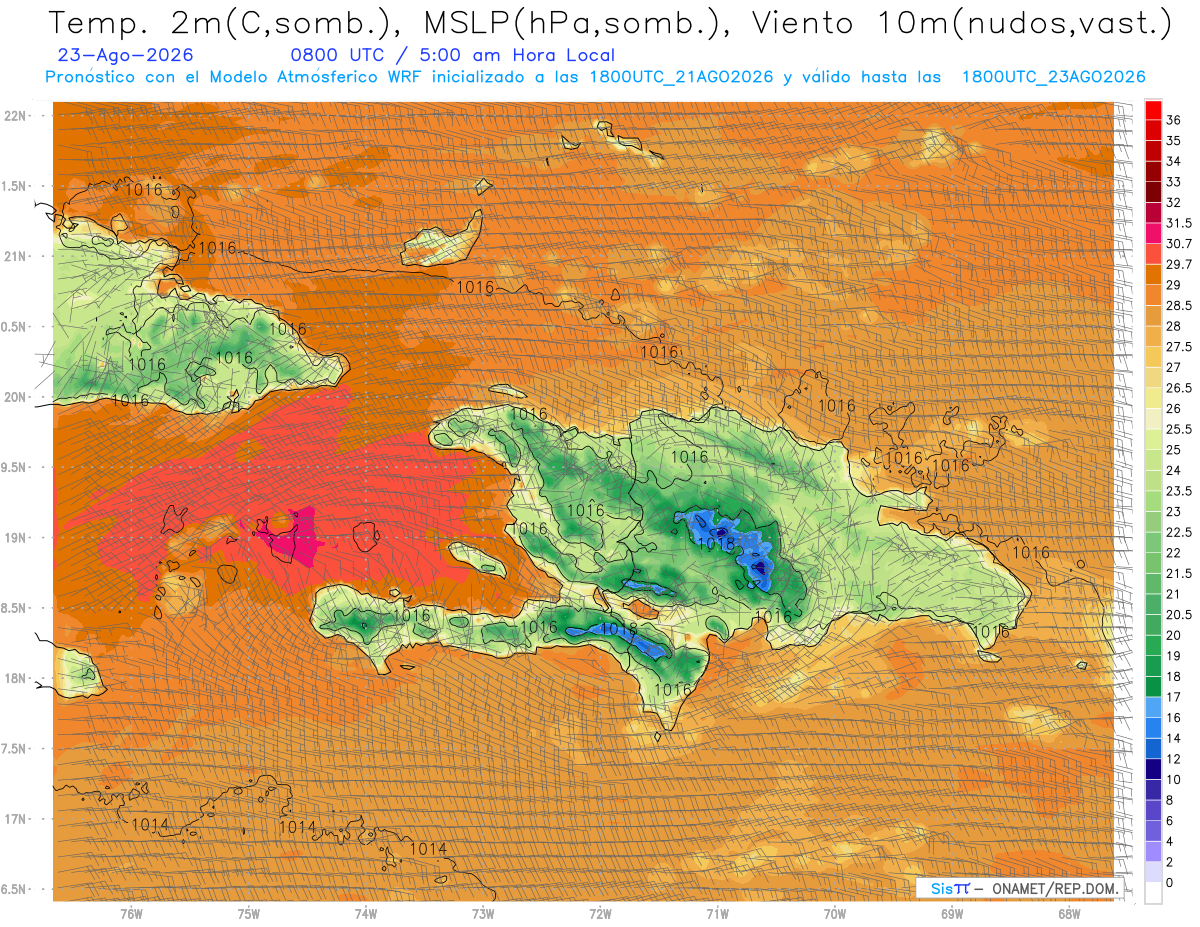Click the longitude axis label 72W
1200x927 pixels.
(600, 914)
